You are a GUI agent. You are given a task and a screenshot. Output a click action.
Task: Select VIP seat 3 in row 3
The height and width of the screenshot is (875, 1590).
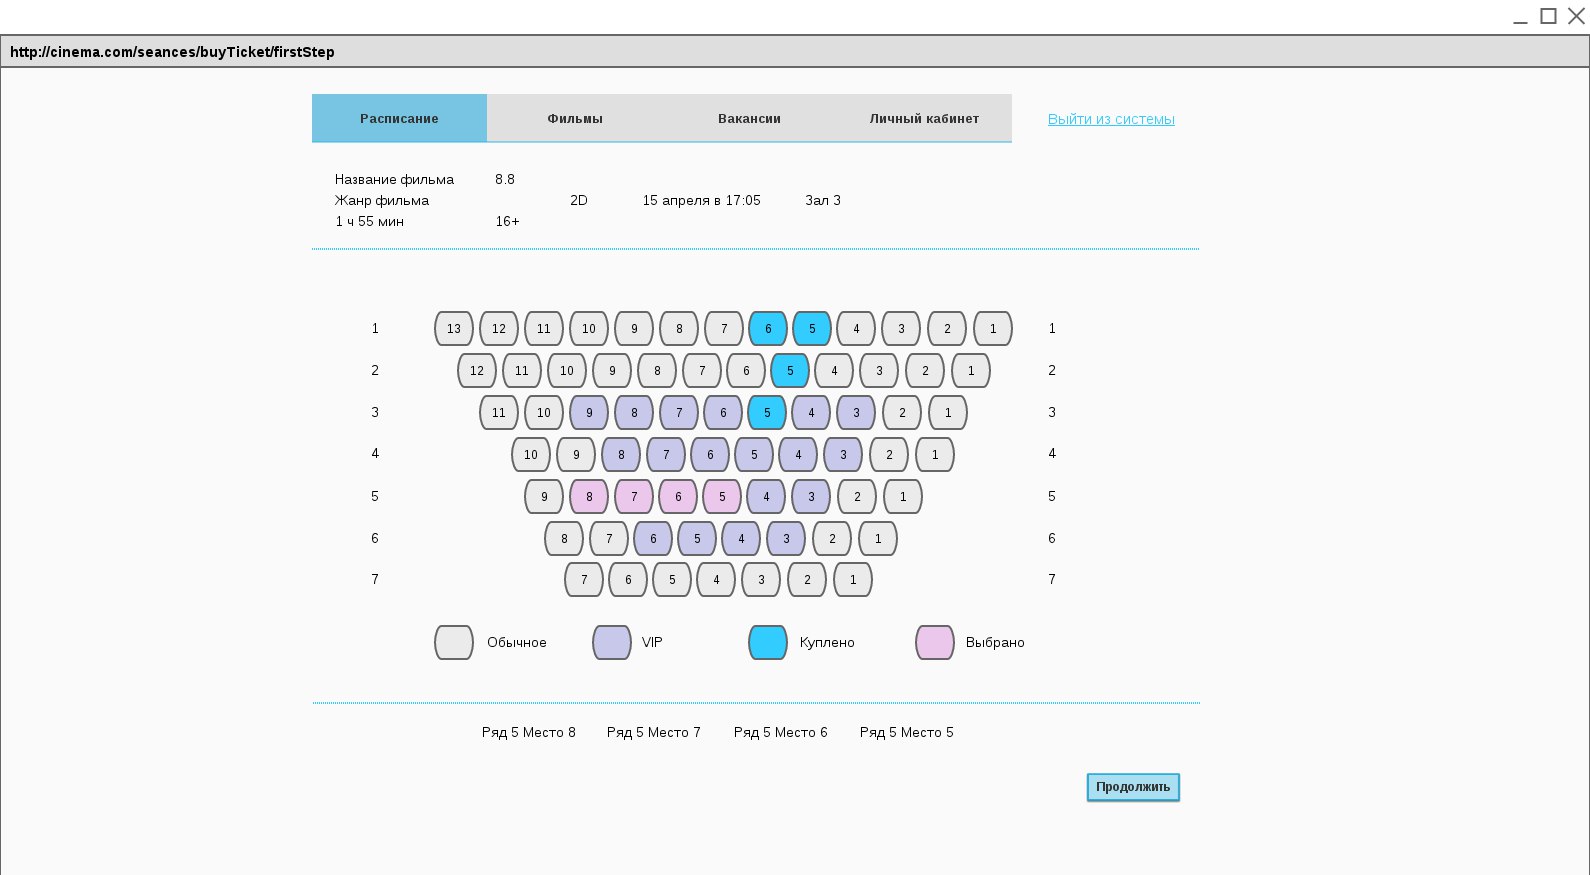coord(856,412)
